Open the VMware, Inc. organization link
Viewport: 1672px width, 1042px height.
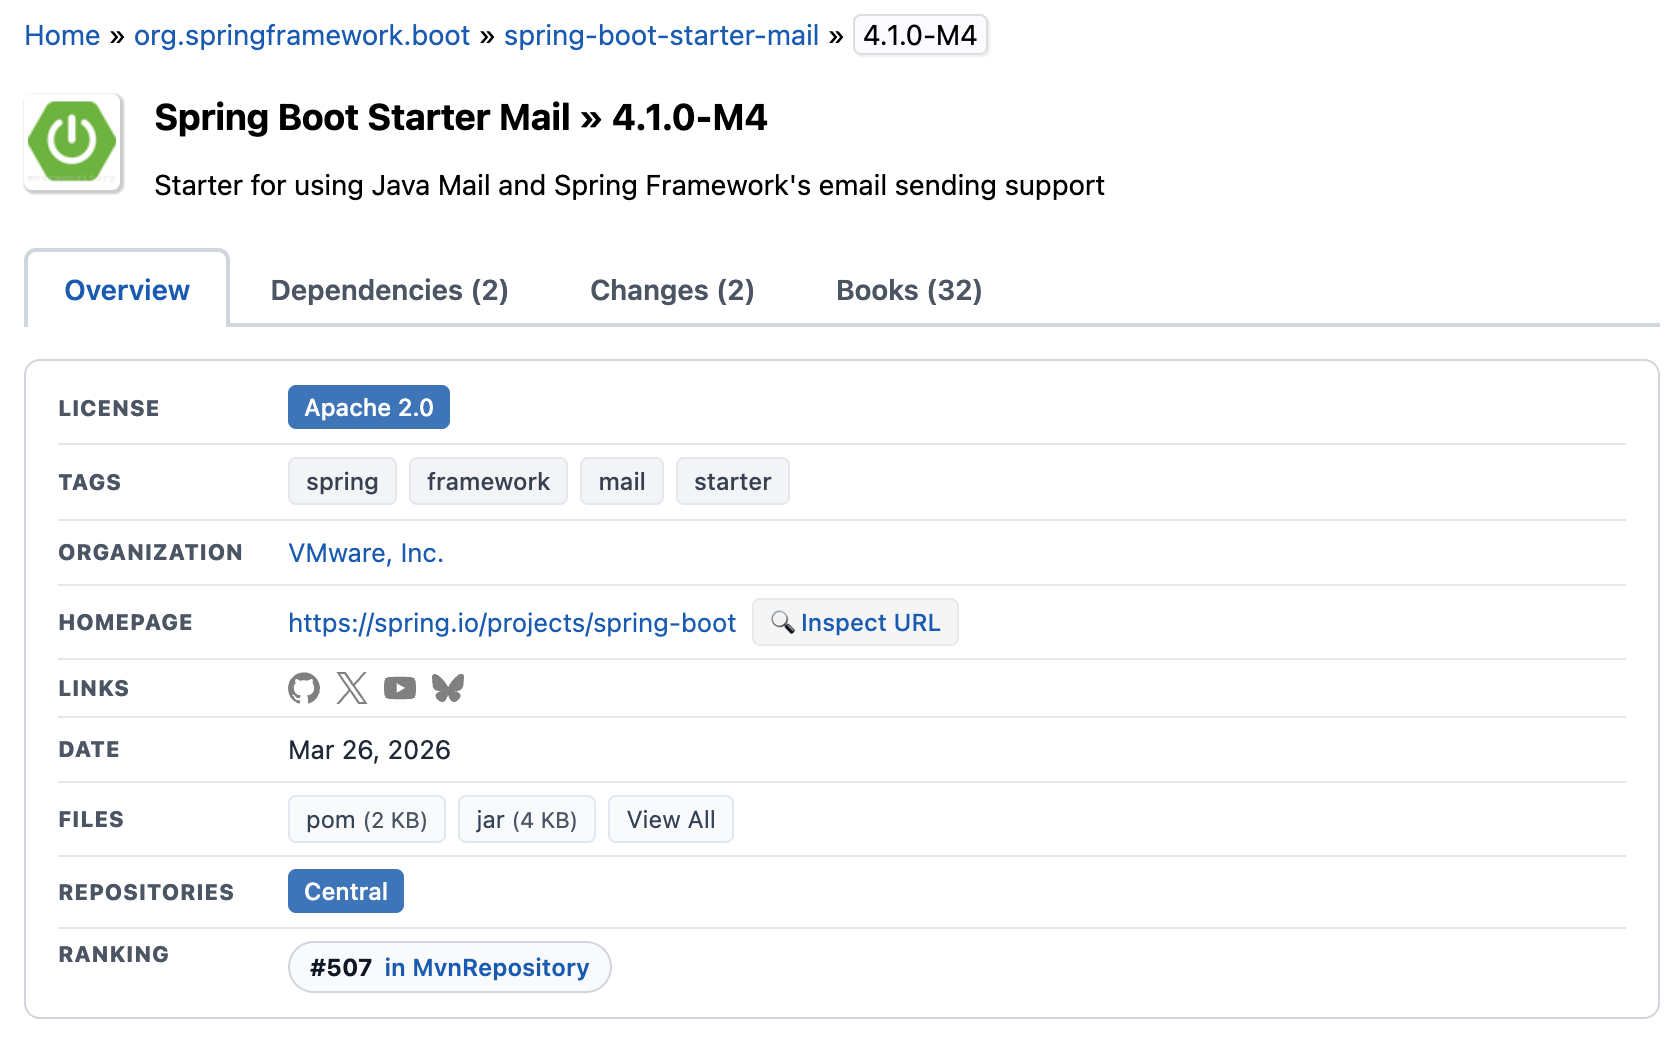366,553
